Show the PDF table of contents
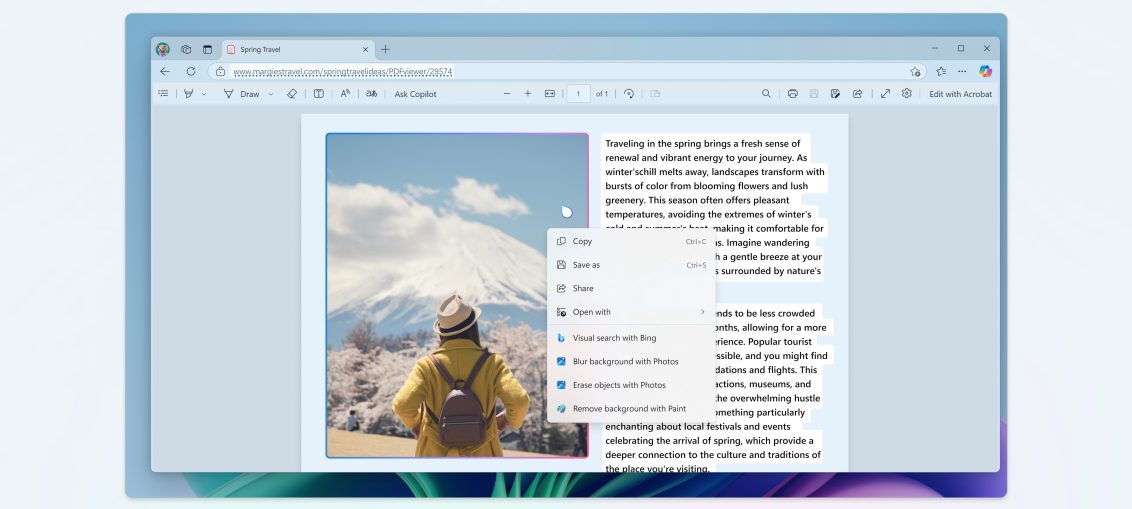Screen dimensions: 1132x509 (x=163, y=94)
